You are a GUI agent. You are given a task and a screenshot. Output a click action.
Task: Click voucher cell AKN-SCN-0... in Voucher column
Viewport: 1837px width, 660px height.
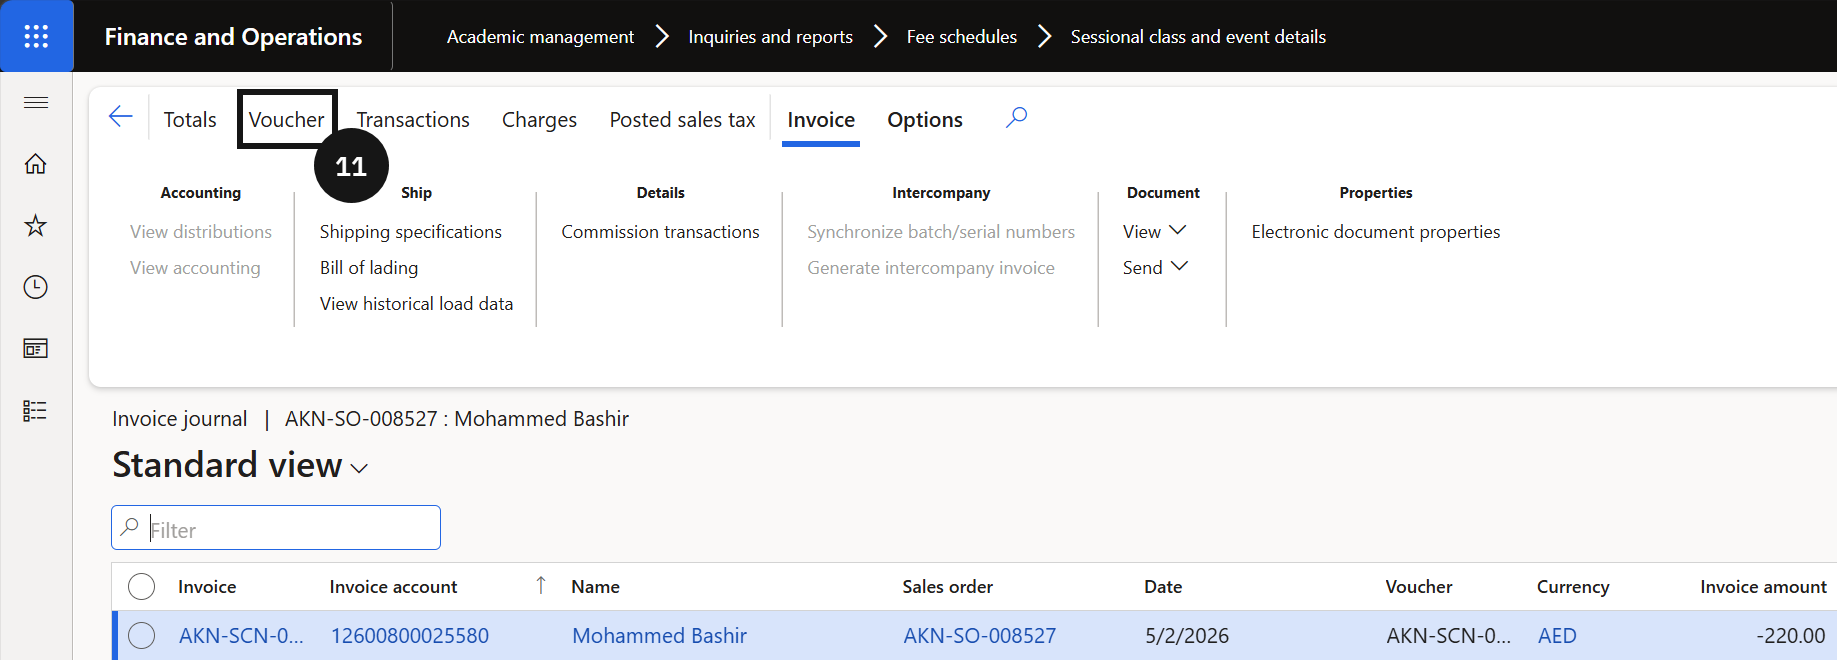(1448, 636)
